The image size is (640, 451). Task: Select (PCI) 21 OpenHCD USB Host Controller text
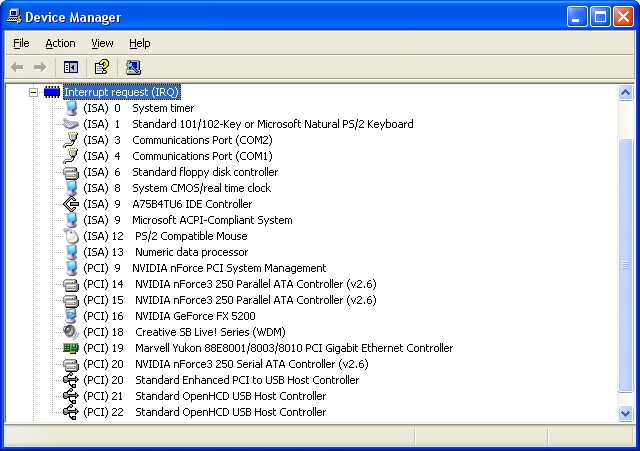tap(205, 396)
